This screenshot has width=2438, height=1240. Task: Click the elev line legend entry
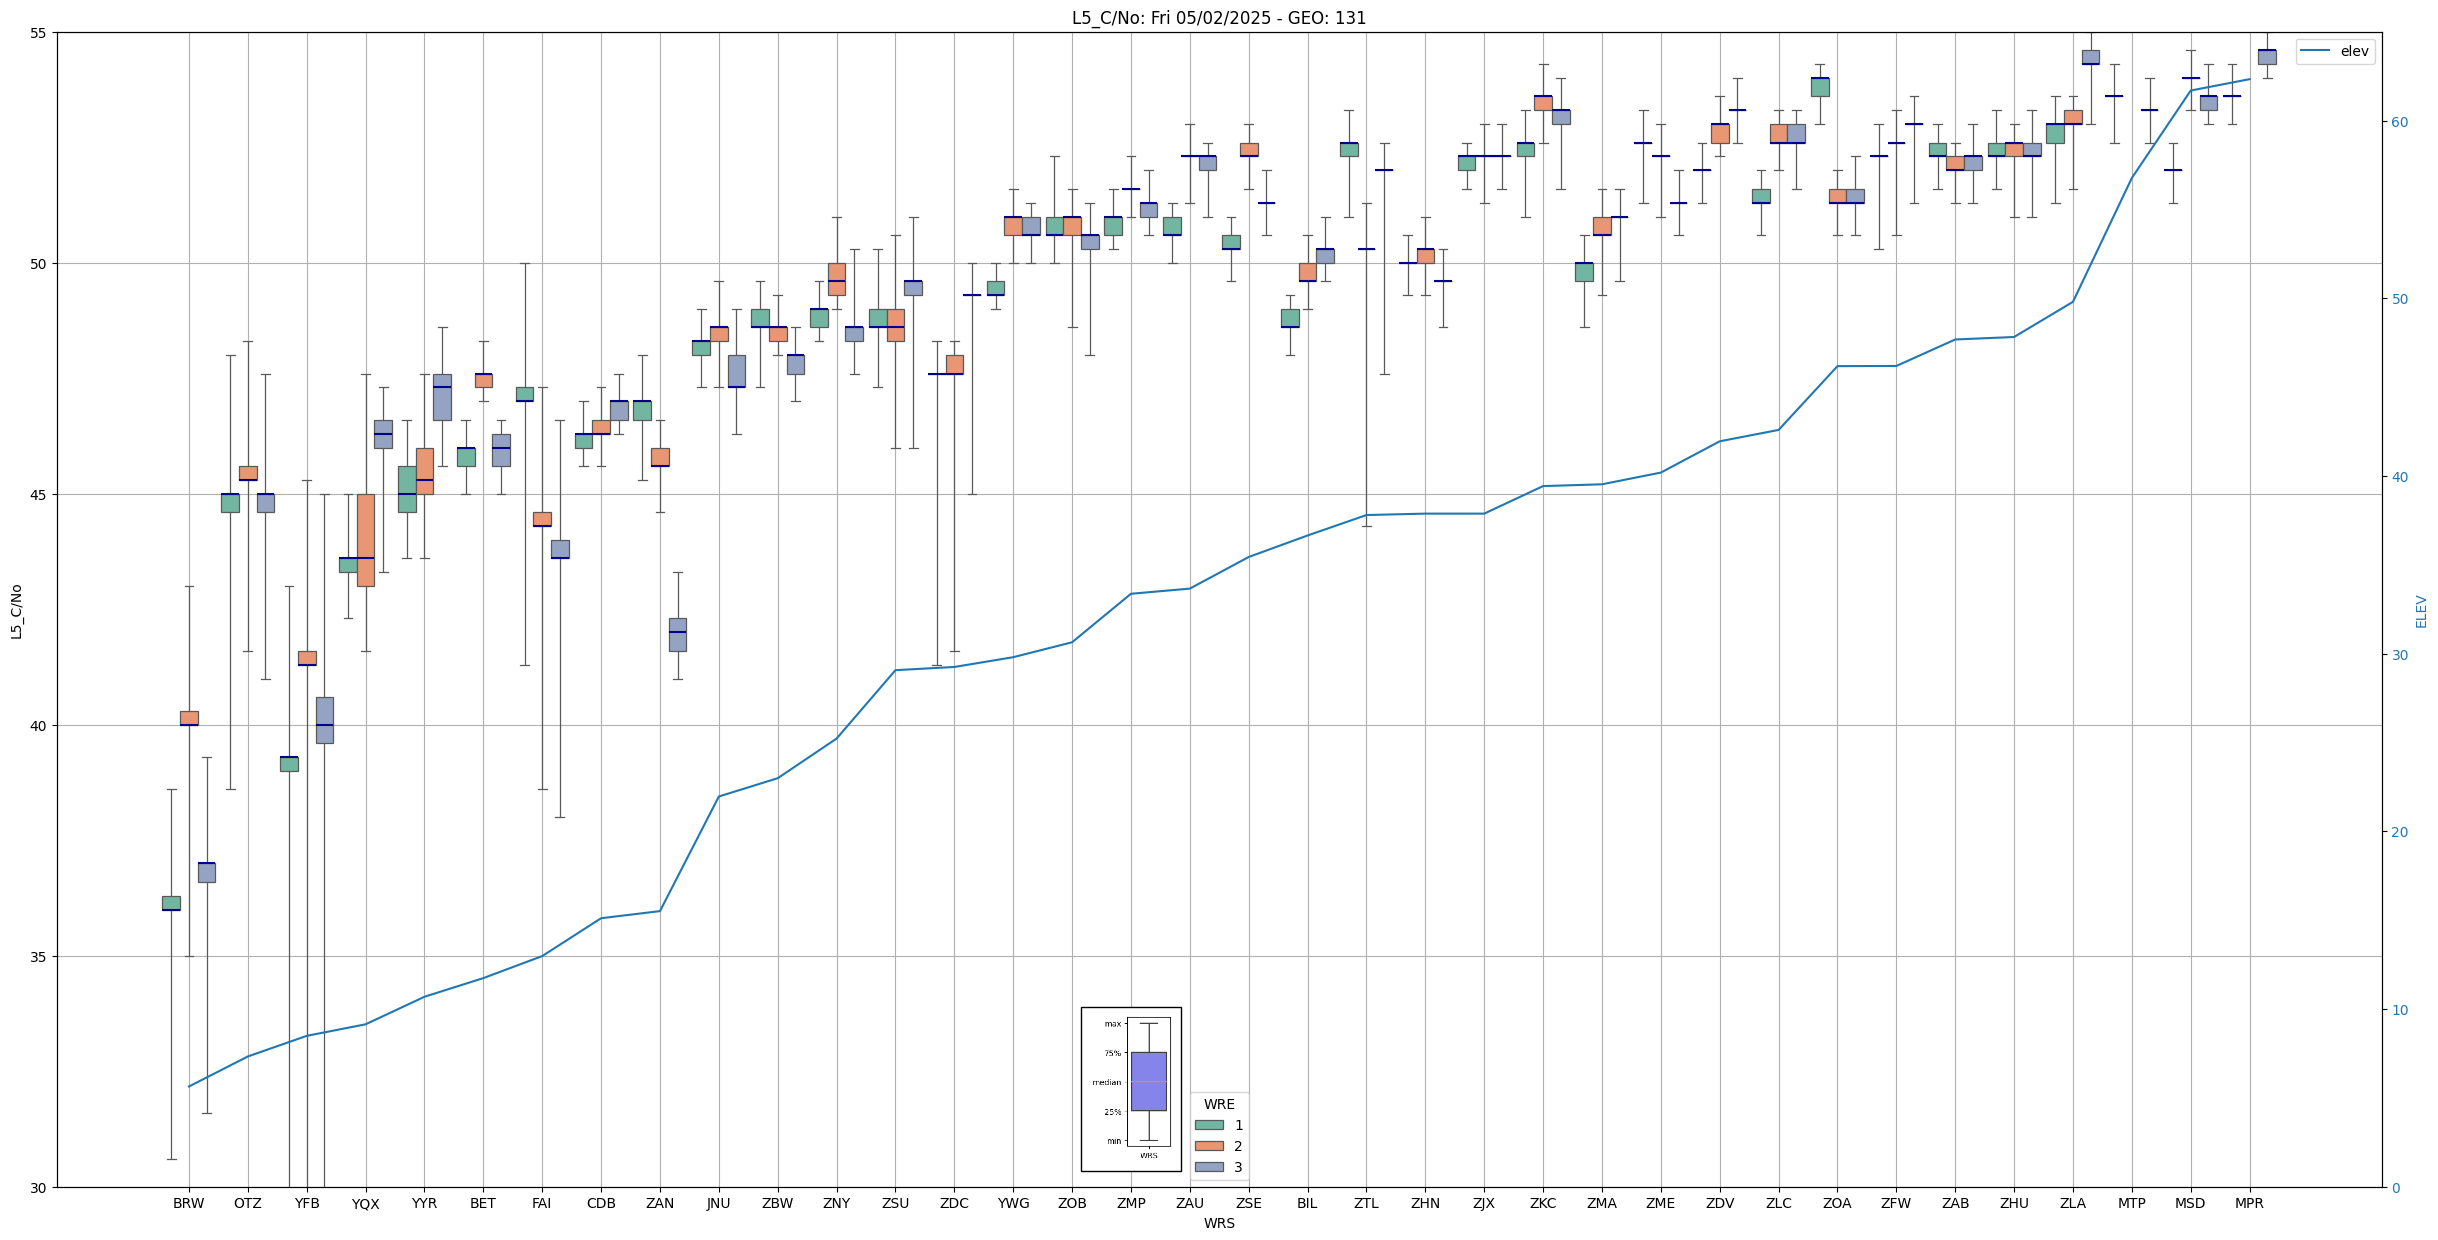(x=2335, y=51)
